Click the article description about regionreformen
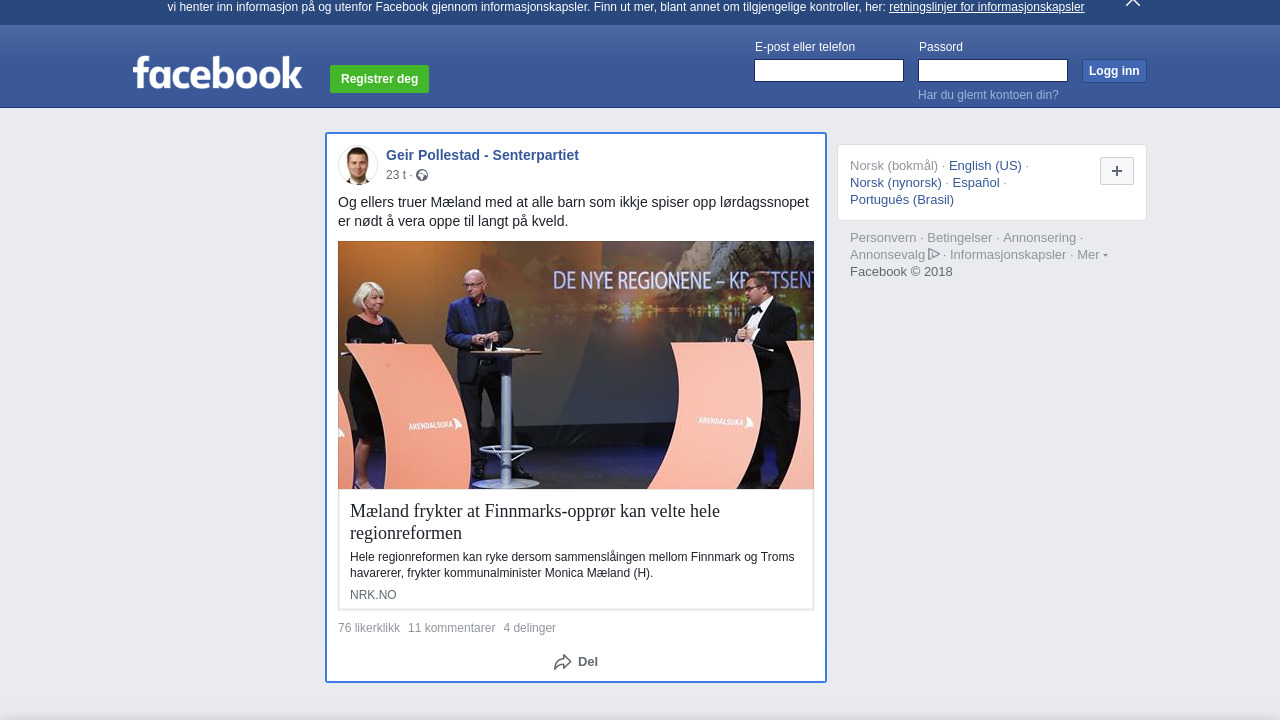The image size is (1280, 720). tap(572, 565)
